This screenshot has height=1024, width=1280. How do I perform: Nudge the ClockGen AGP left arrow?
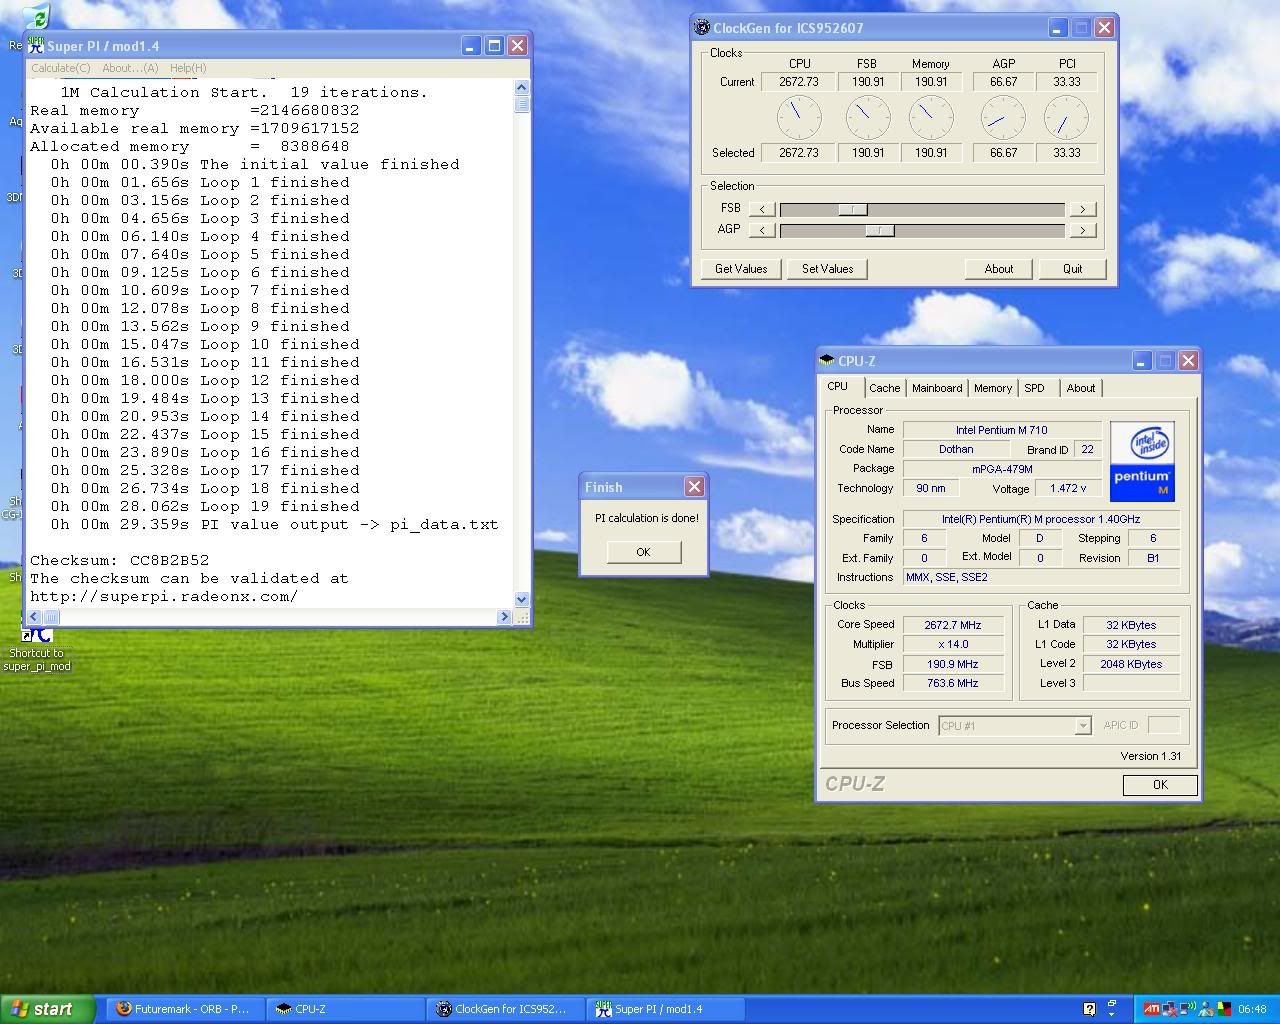click(x=762, y=230)
